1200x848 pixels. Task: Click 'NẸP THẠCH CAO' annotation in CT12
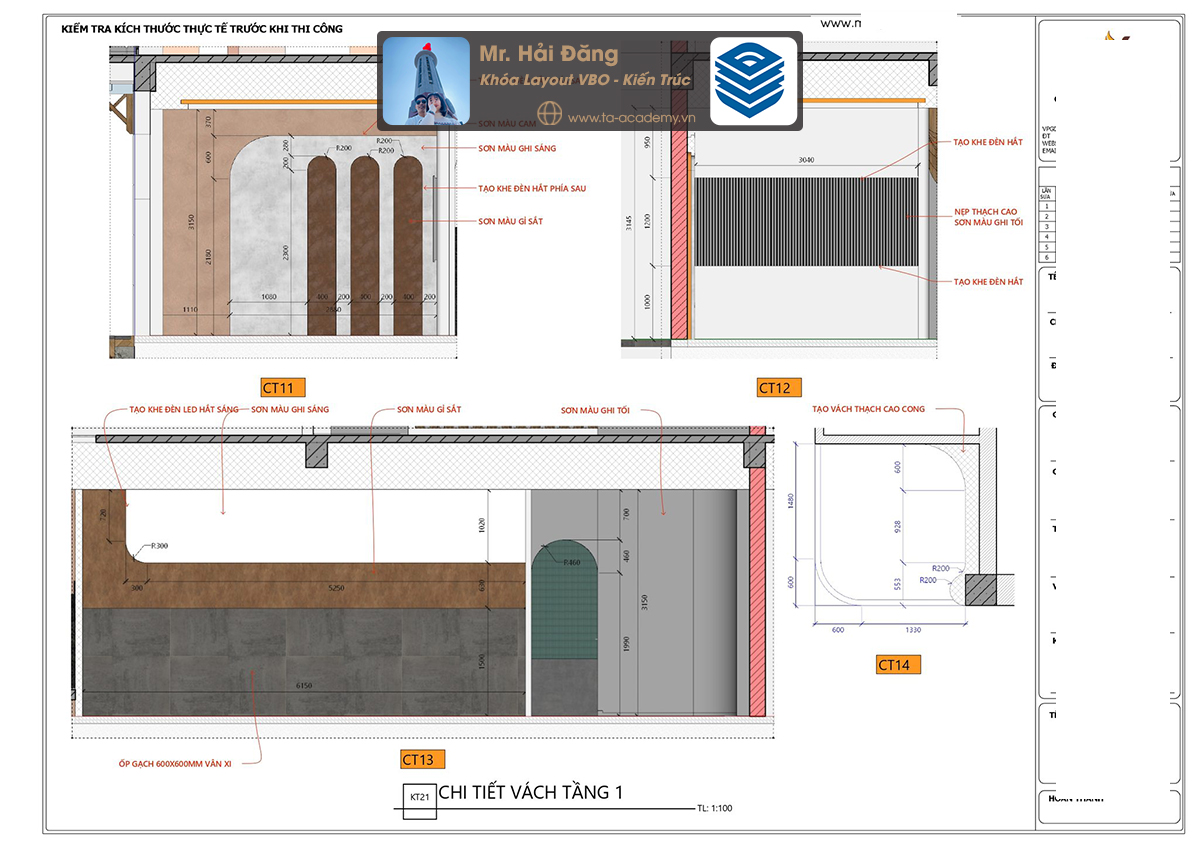(986, 212)
